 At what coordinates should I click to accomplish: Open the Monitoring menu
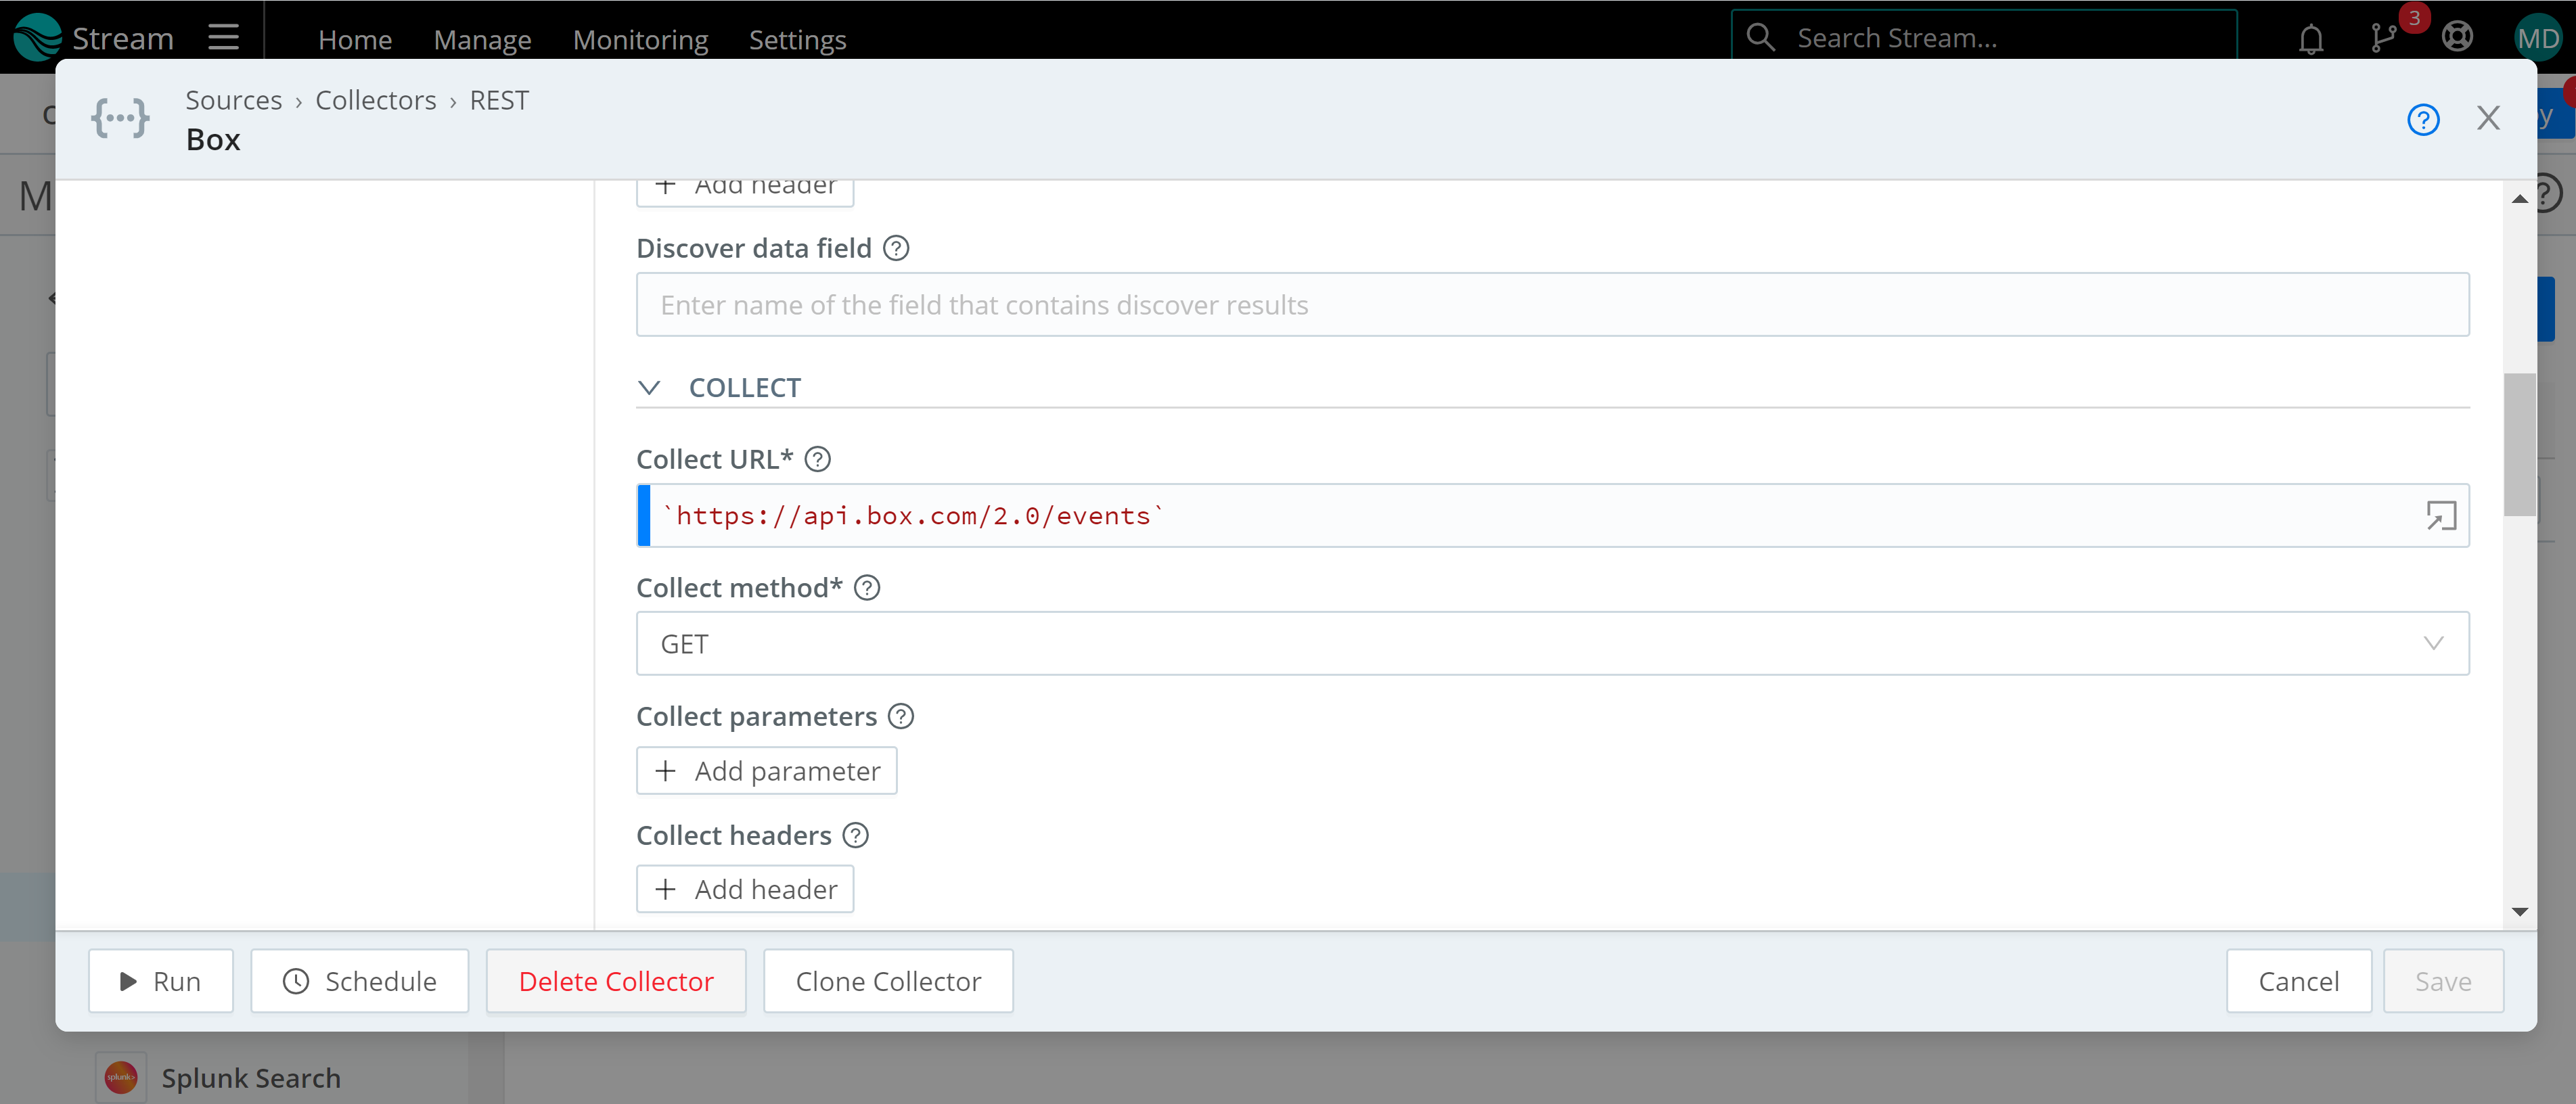[x=640, y=39]
